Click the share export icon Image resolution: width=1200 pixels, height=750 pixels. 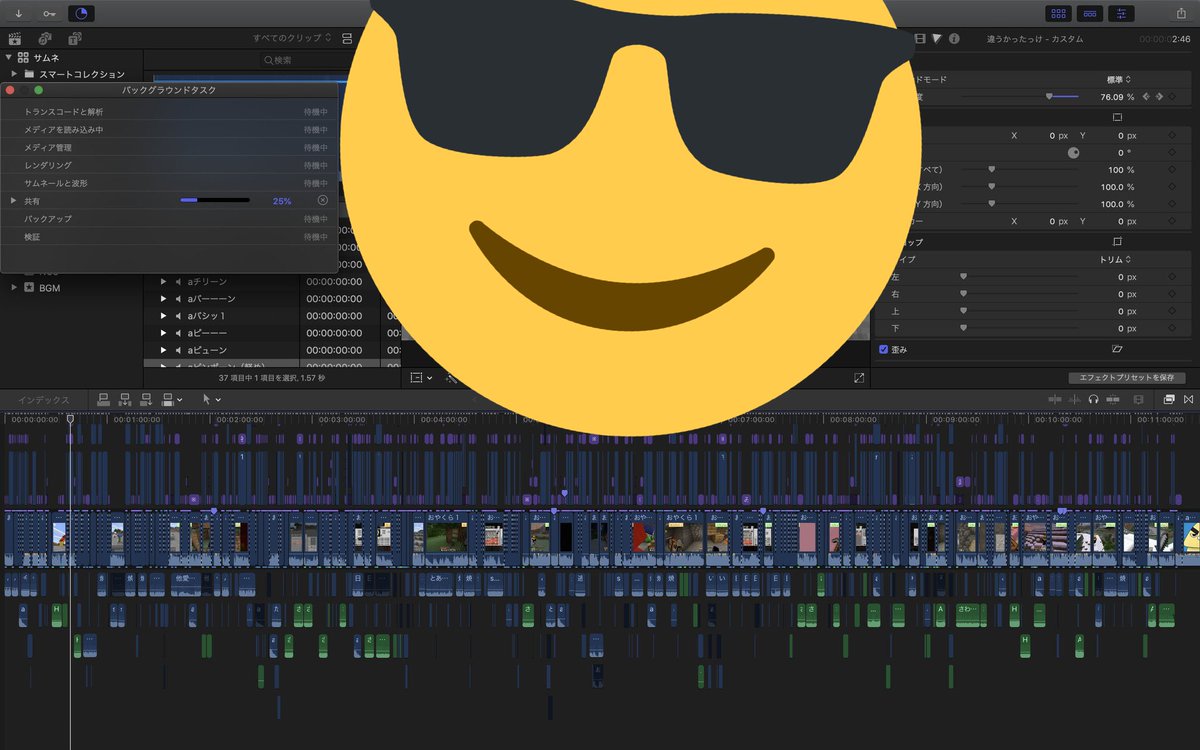(x=1183, y=13)
